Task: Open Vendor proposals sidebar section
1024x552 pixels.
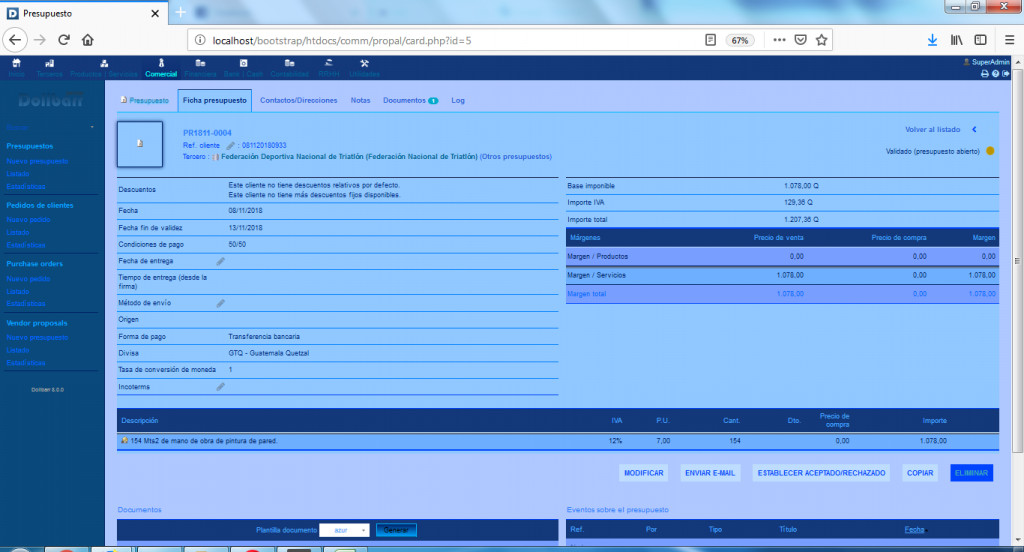Action: [37, 323]
